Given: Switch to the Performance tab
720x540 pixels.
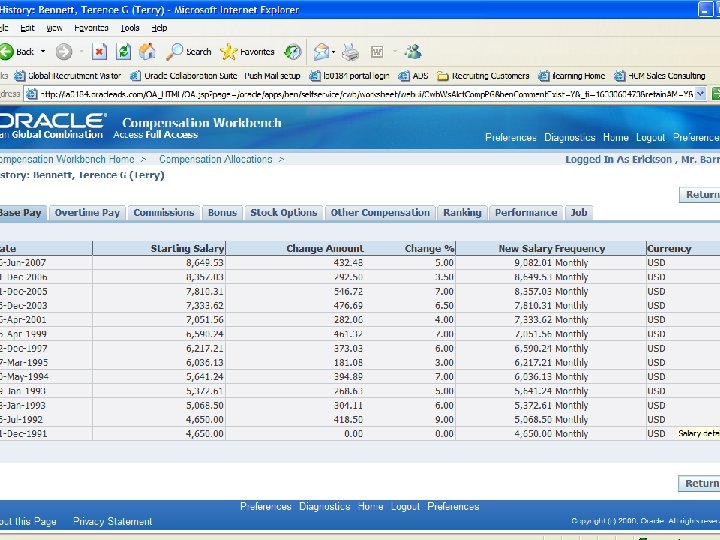Looking at the screenshot, I should (x=526, y=213).
